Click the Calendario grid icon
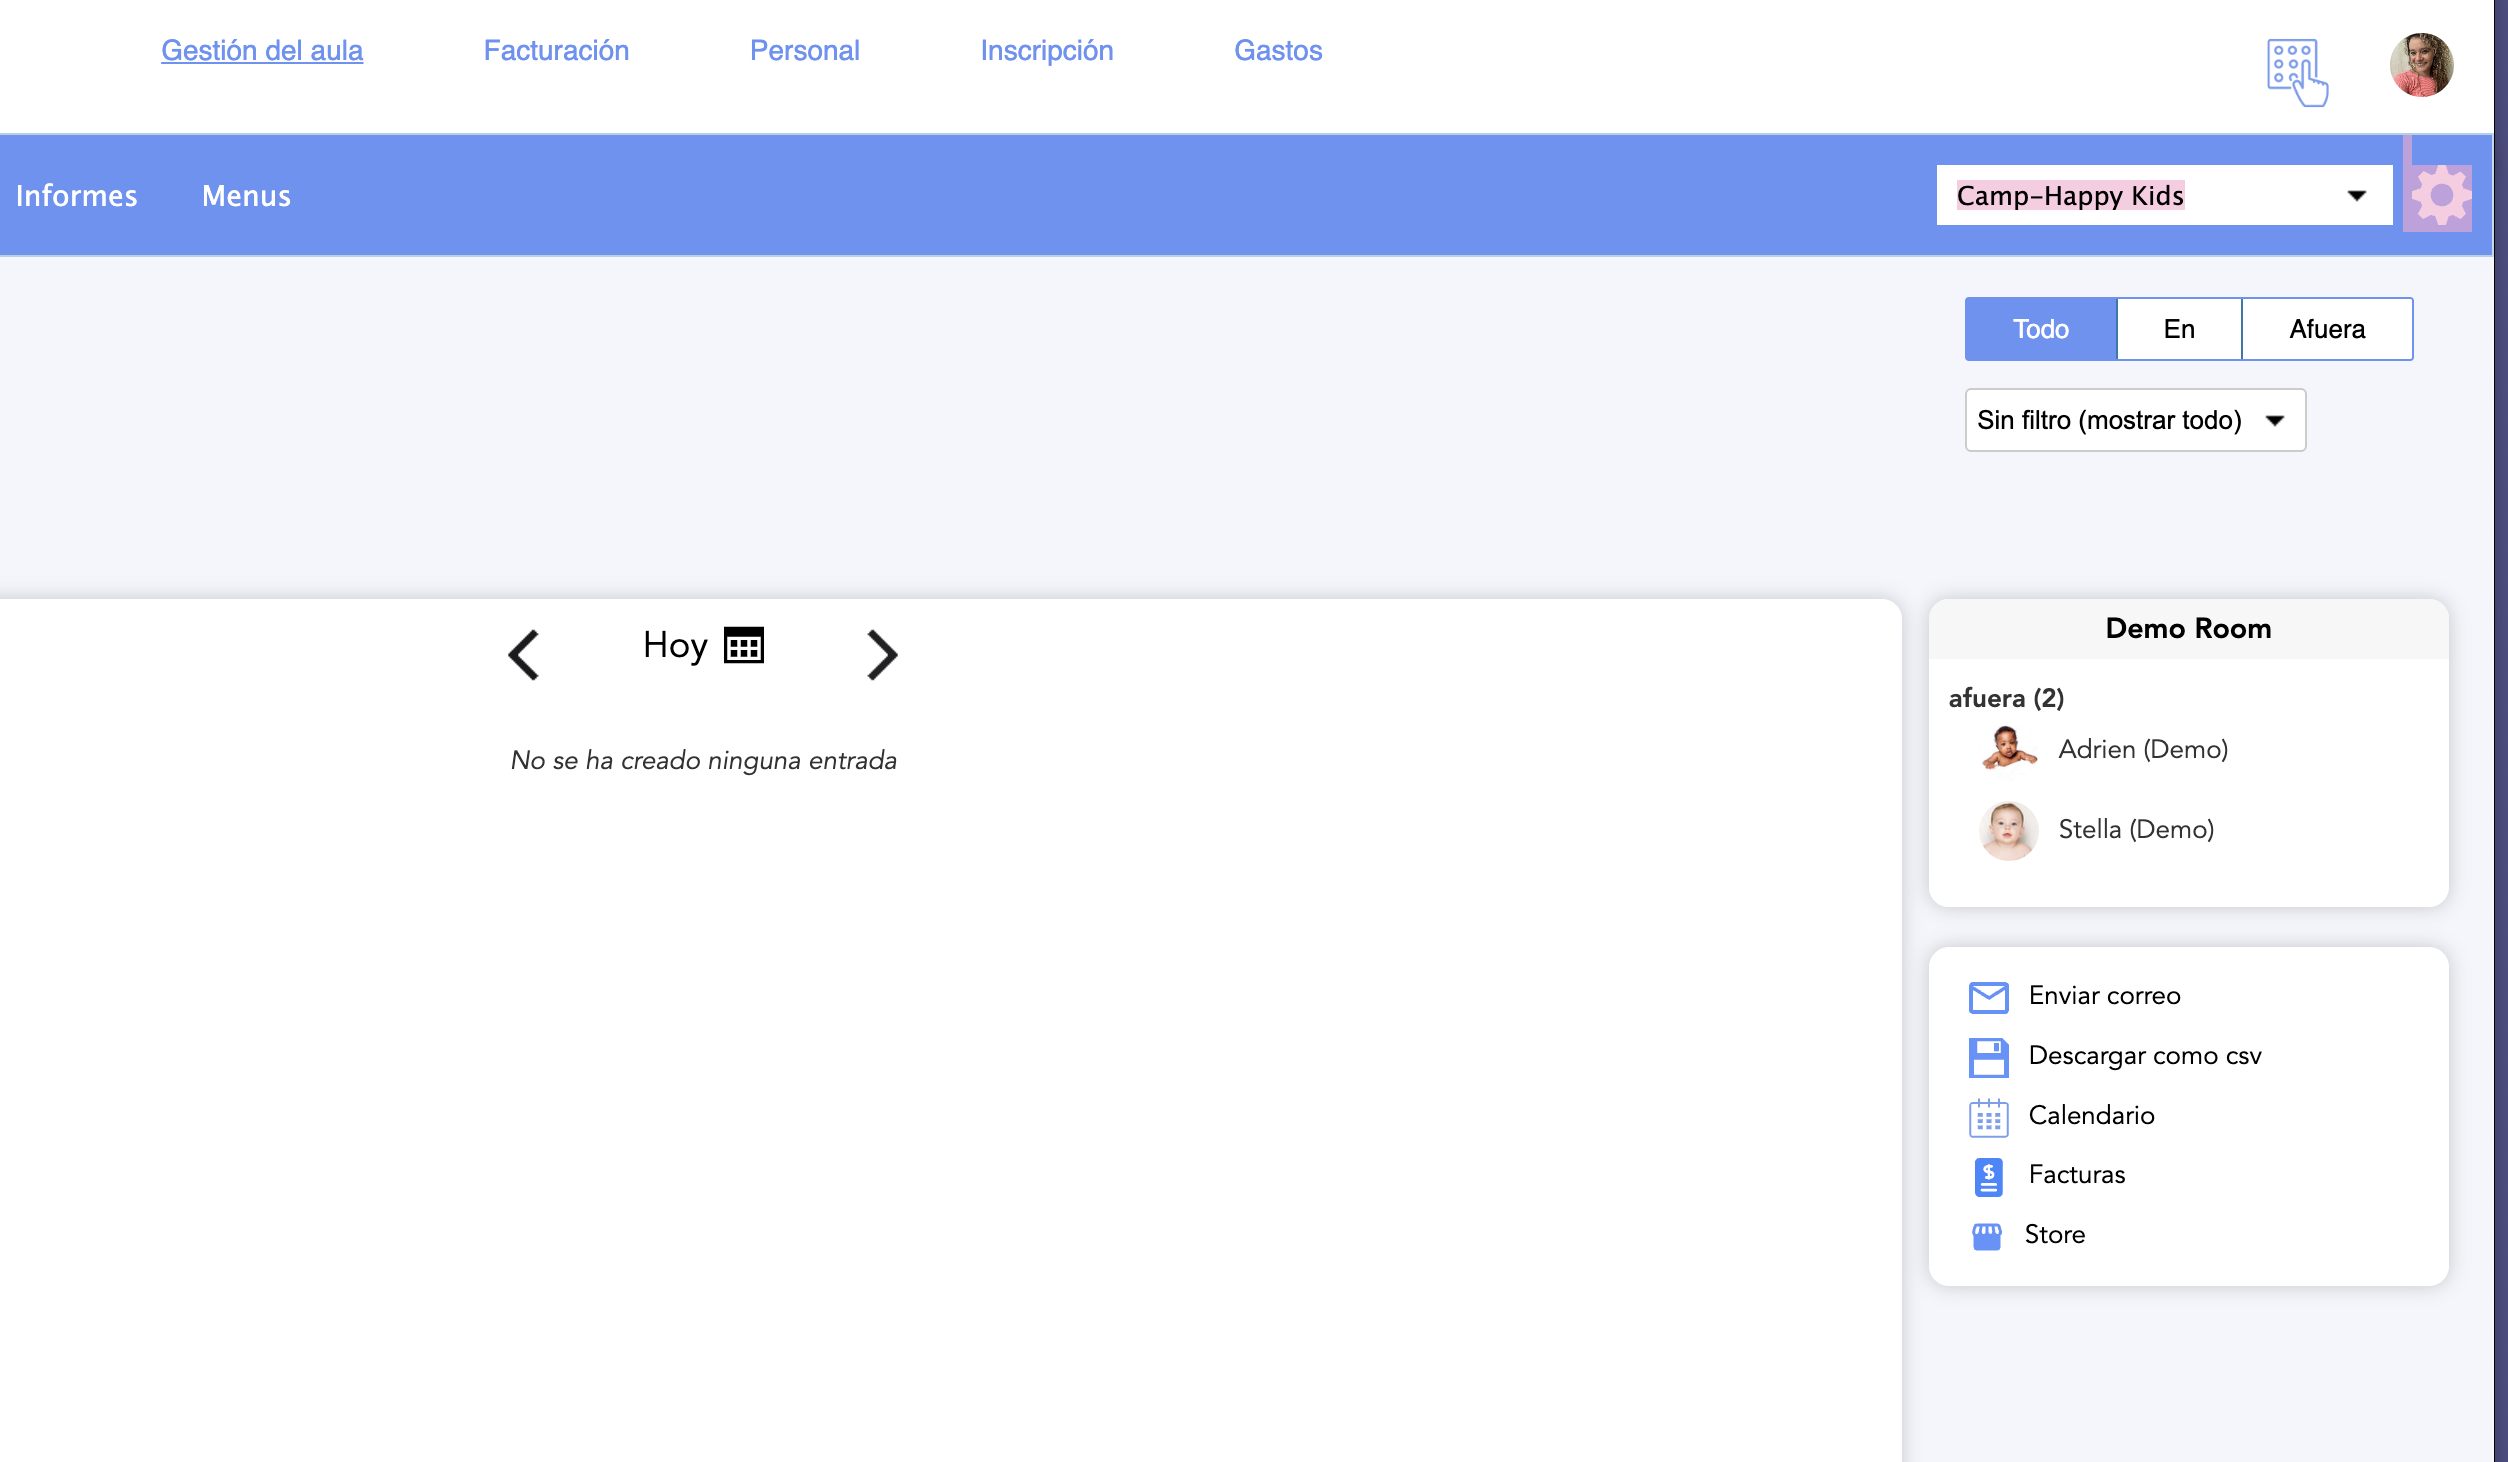 click(1988, 1117)
